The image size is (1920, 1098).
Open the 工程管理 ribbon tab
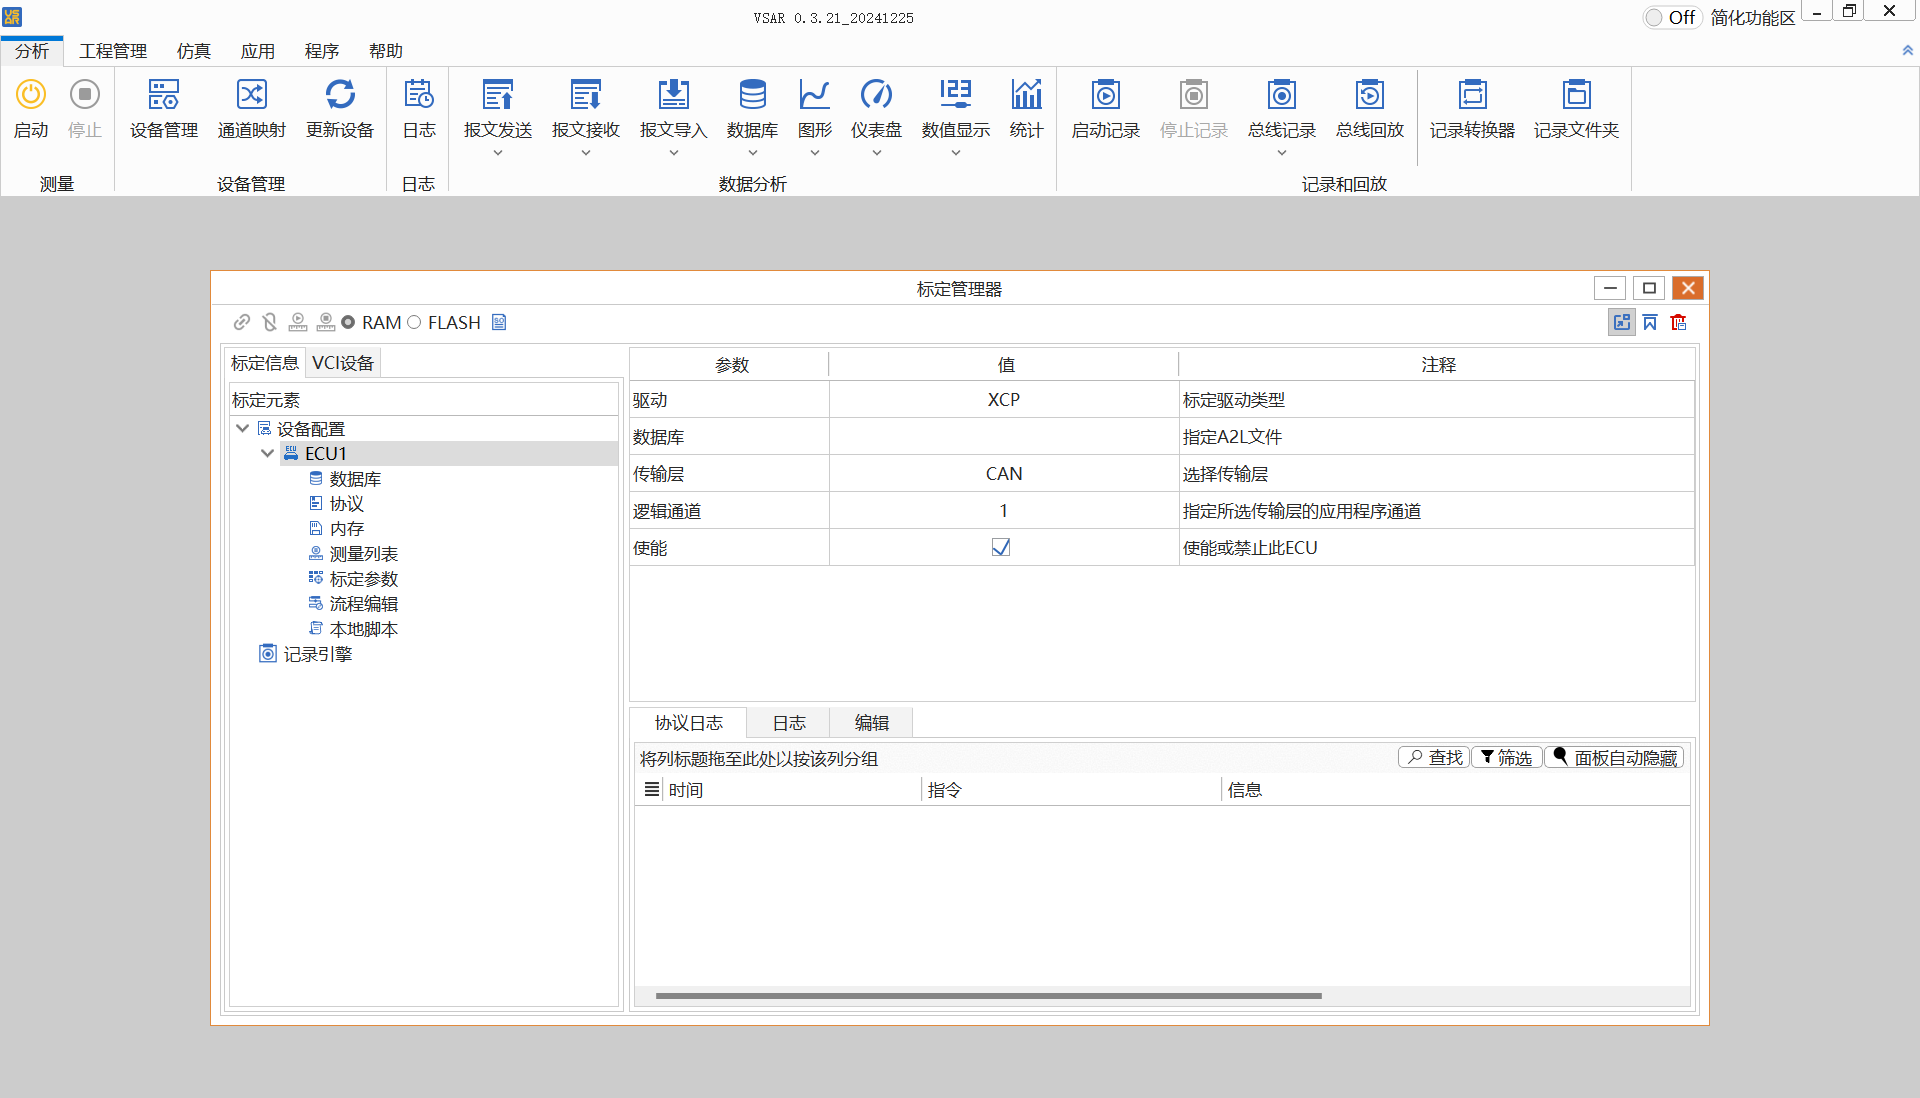point(113,51)
